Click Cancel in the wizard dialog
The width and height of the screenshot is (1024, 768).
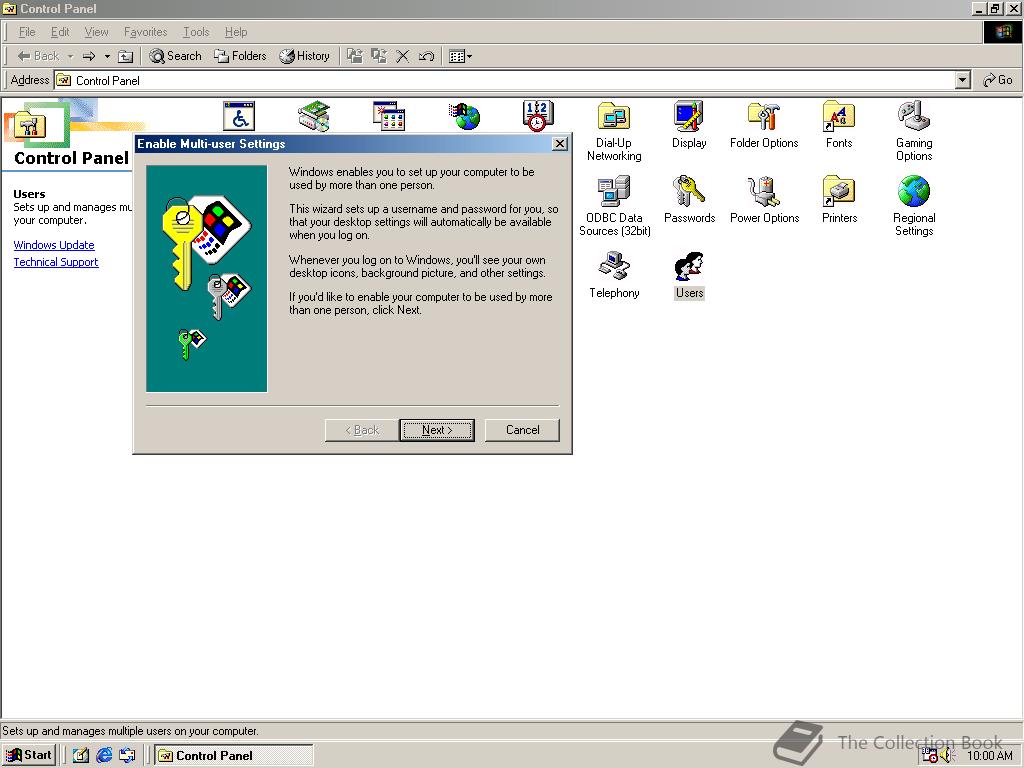522,430
